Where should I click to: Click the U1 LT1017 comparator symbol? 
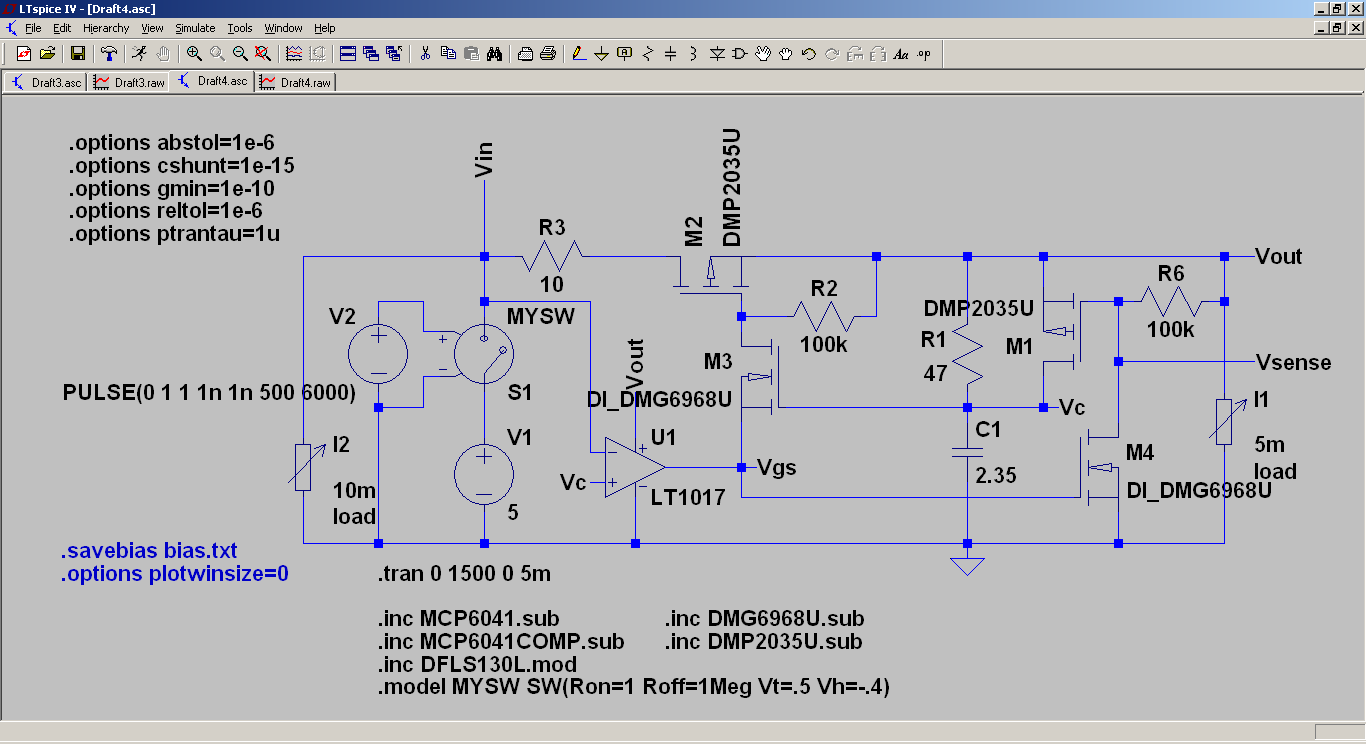click(634, 467)
